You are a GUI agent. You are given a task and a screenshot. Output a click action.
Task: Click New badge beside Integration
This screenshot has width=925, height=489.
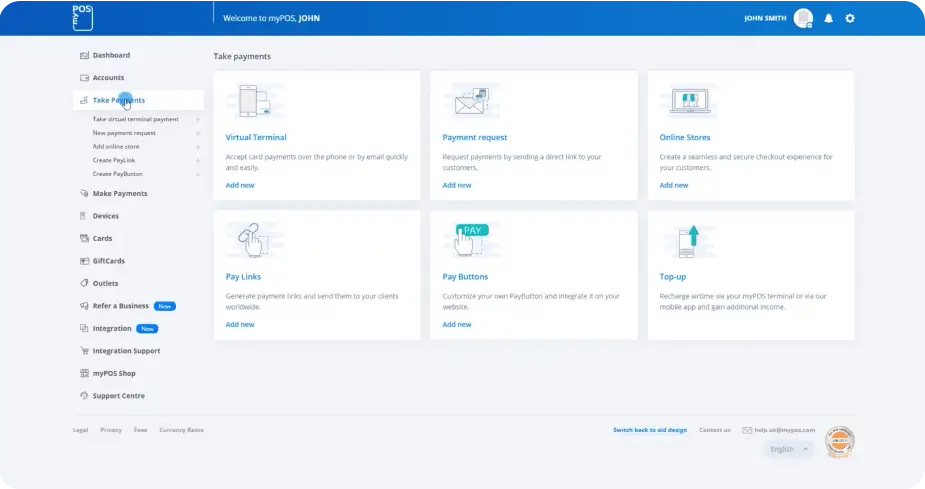coord(147,329)
